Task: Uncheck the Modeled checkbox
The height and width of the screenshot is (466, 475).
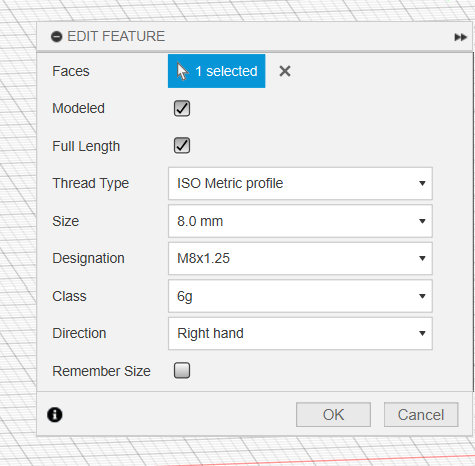Action: [182, 108]
